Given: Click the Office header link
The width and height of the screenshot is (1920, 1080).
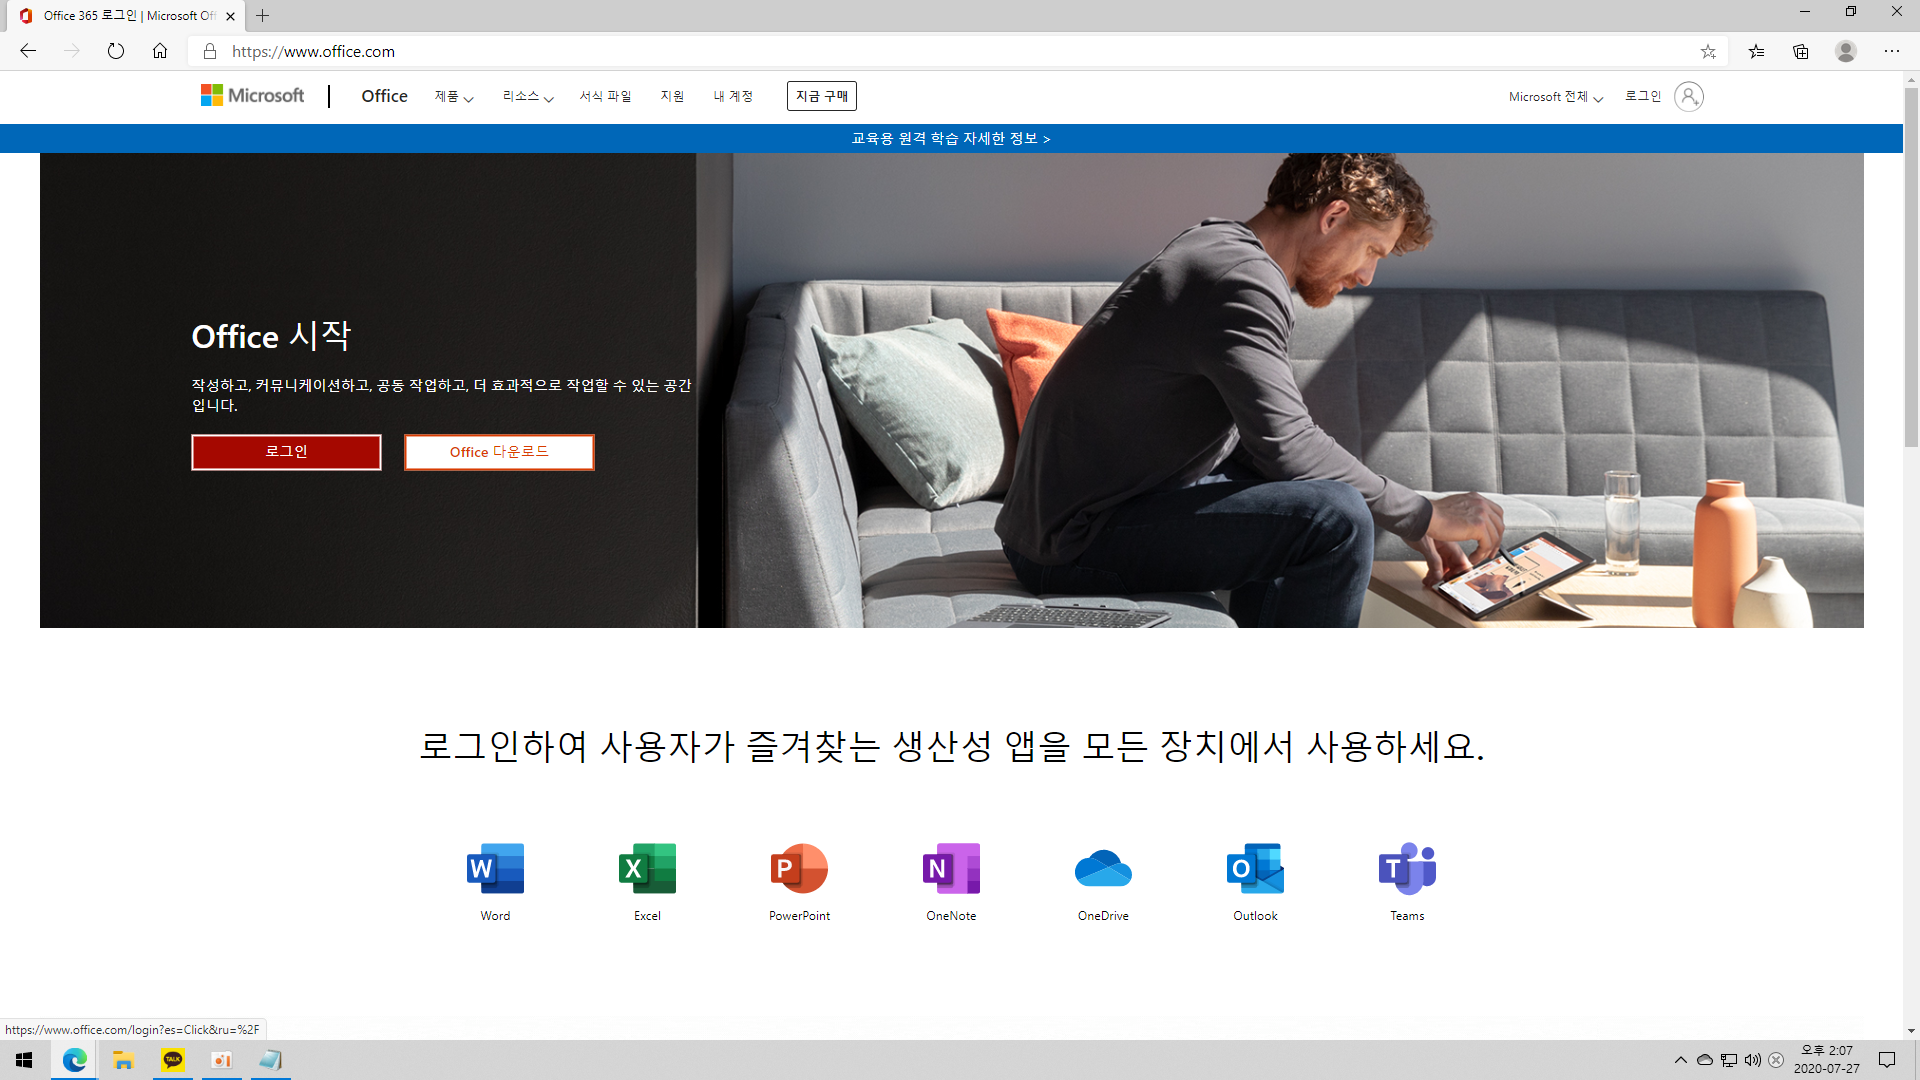Looking at the screenshot, I should 384,96.
